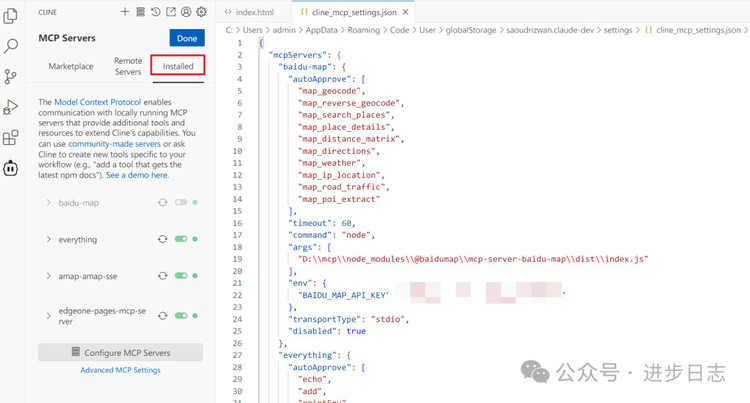Expand the baidu-map server row
Viewport: 750px width, 403px height.
point(48,203)
